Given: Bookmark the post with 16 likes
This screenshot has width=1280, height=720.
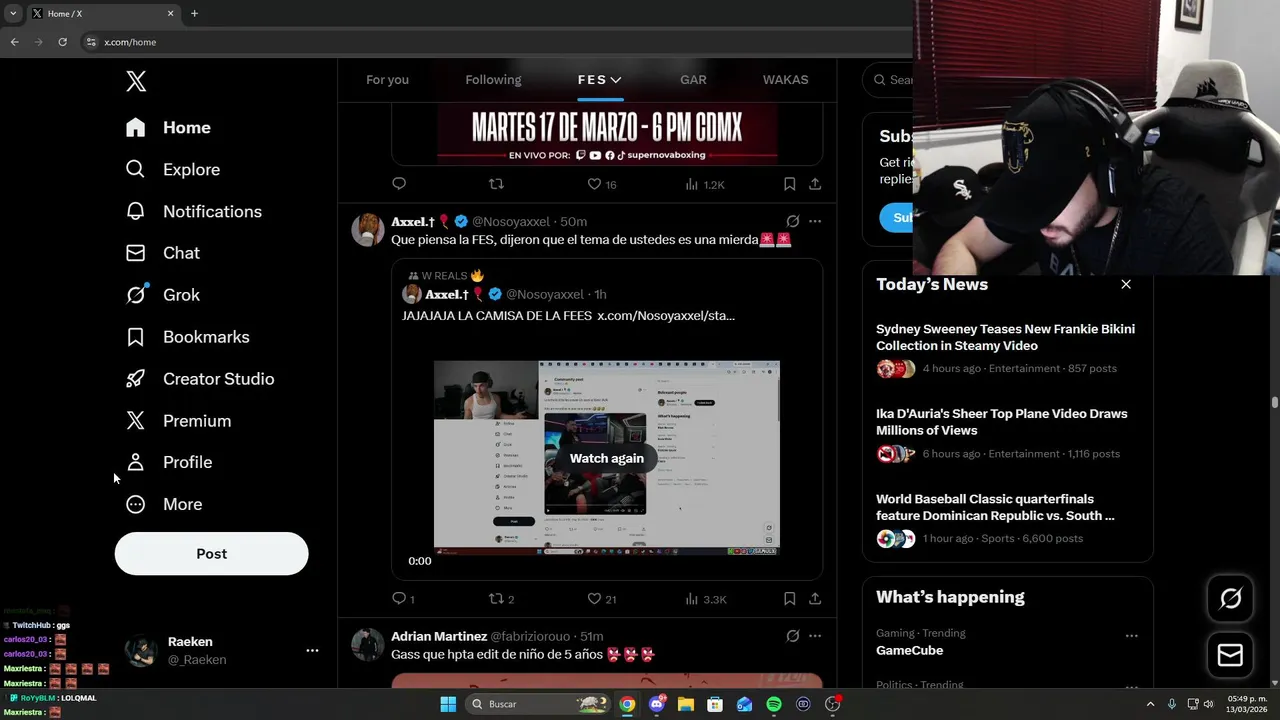Looking at the screenshot, I should (x=789, y=184).
